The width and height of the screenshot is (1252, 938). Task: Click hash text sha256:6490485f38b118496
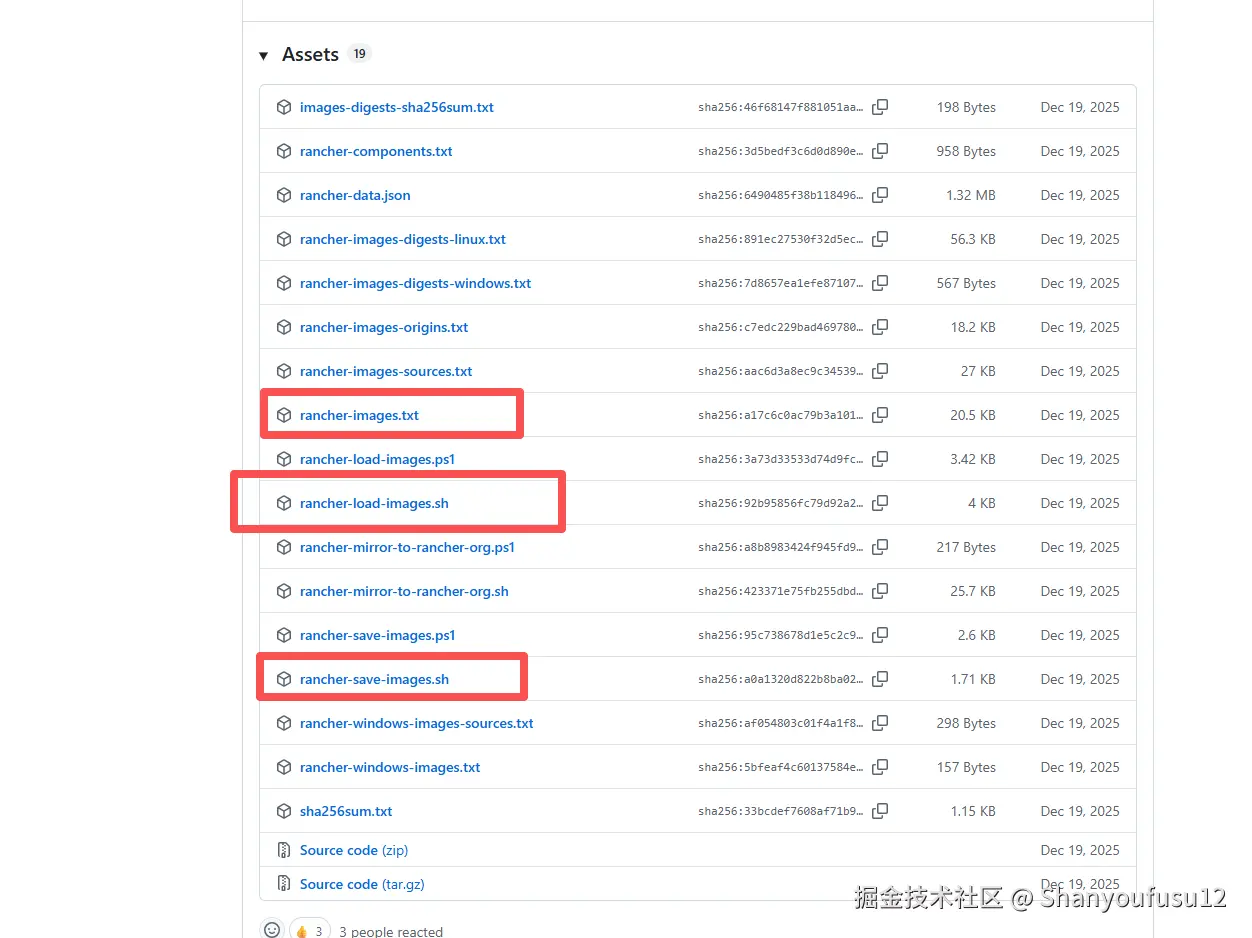781,195
